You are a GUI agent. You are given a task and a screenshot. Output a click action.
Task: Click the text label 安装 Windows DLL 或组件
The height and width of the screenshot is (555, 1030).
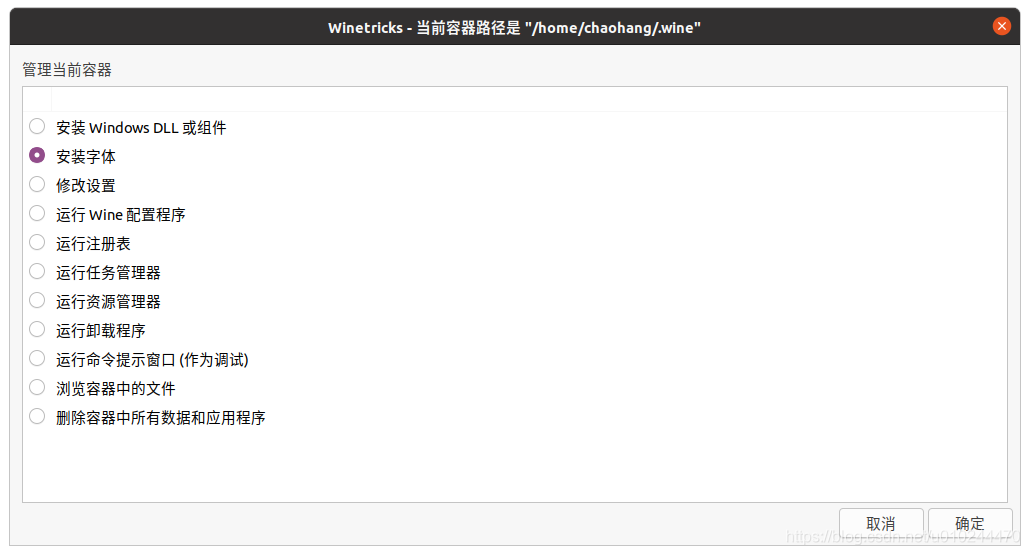pos(141,127)
